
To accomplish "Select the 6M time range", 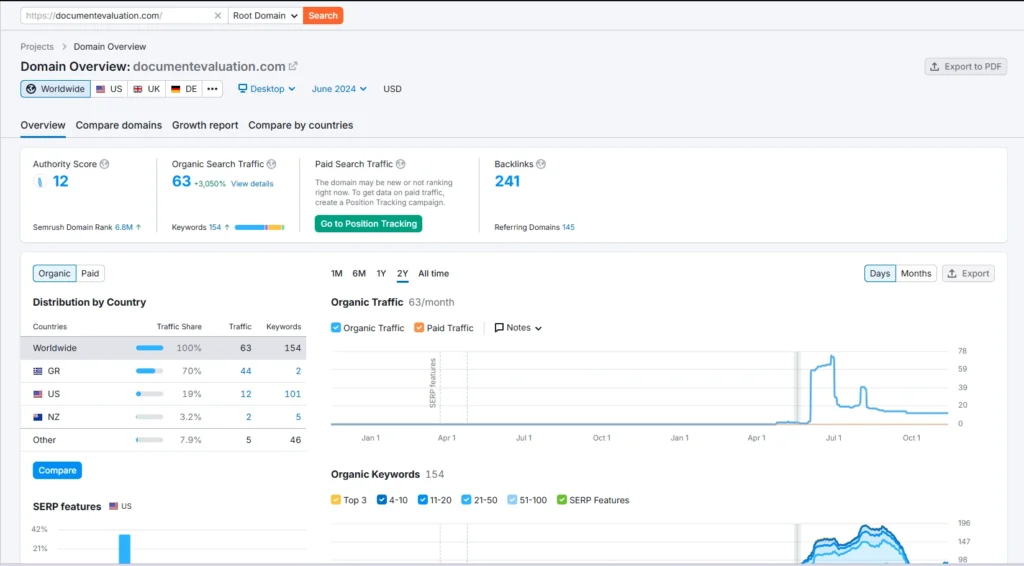I will coord(359,274).
